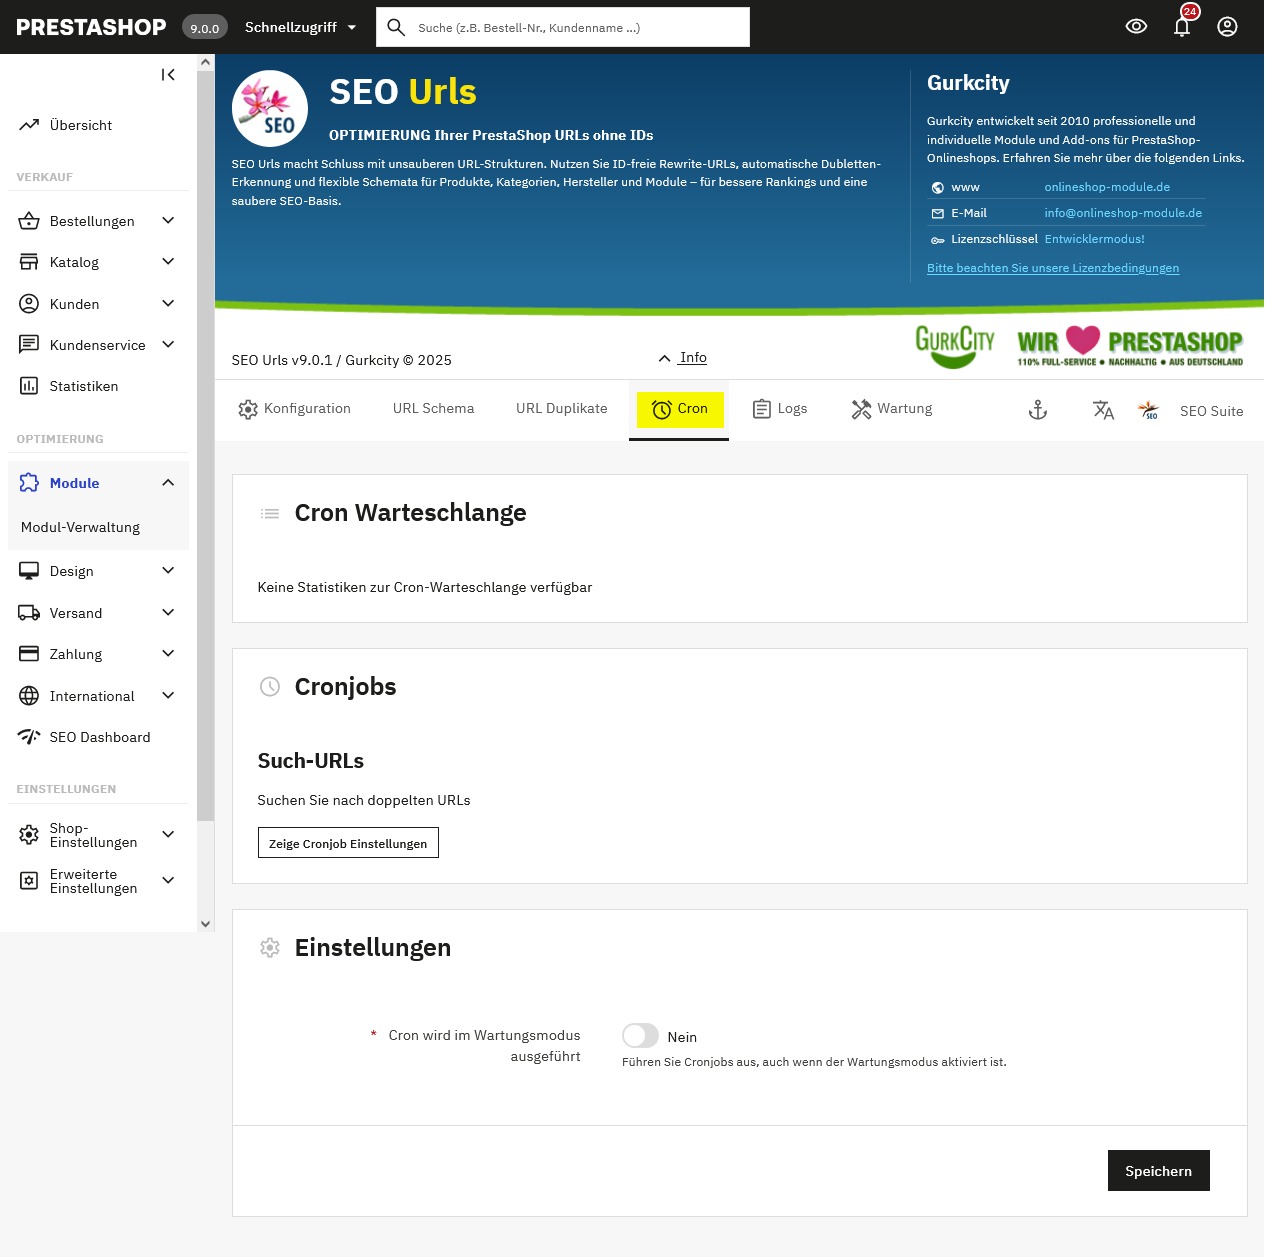Open the Lizenzbedingungen link

tap(1052, 268)
